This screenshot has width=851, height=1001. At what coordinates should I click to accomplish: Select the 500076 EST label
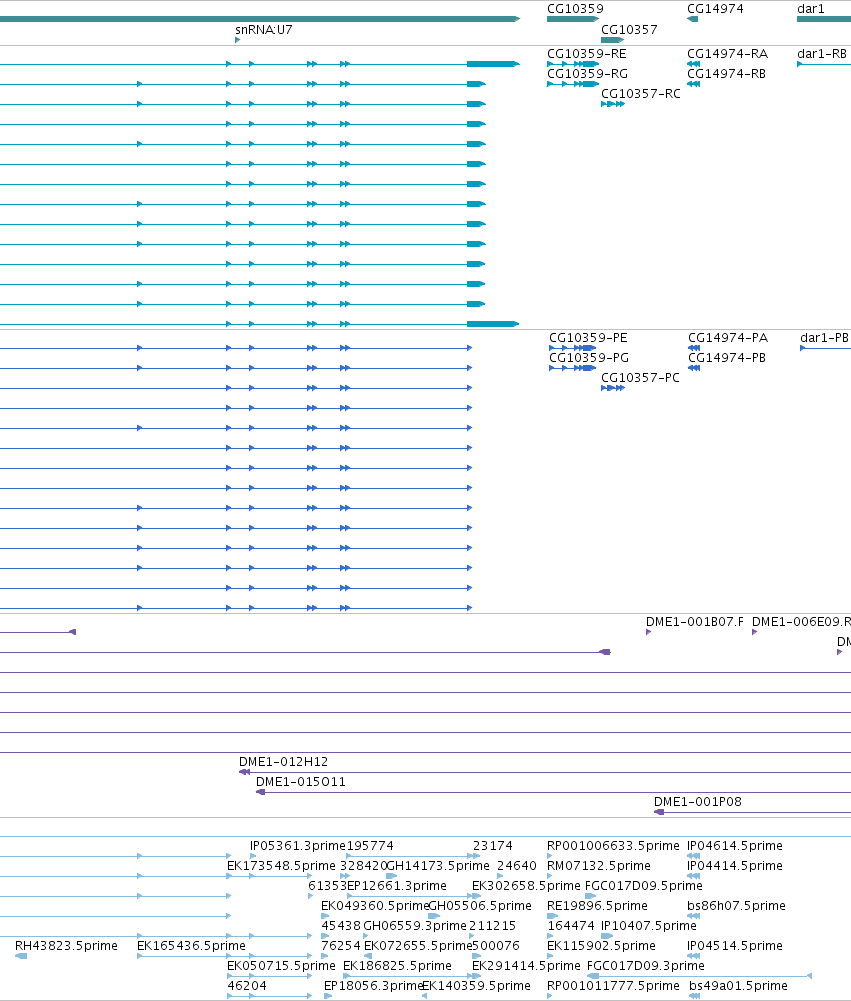coord(496,946)
